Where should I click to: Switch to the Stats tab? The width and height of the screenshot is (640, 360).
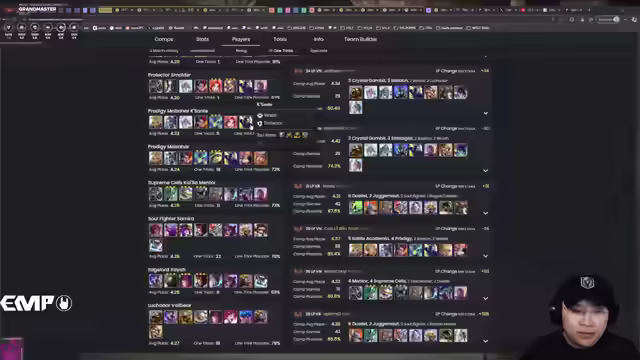(202, 39)
